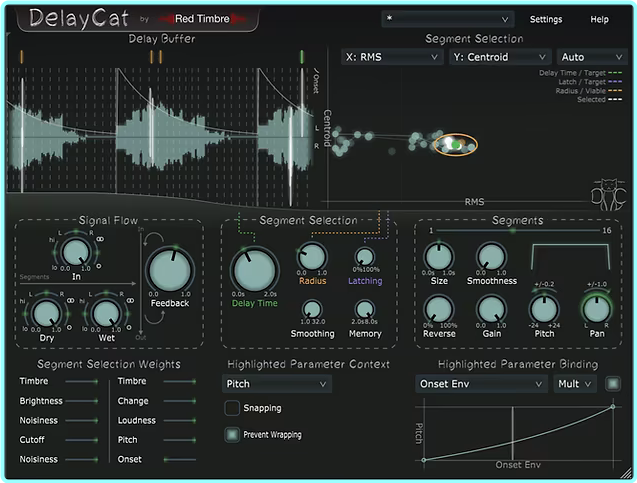Click the In level knob
This screenshot has height=483, width=637.
[76, 252]
